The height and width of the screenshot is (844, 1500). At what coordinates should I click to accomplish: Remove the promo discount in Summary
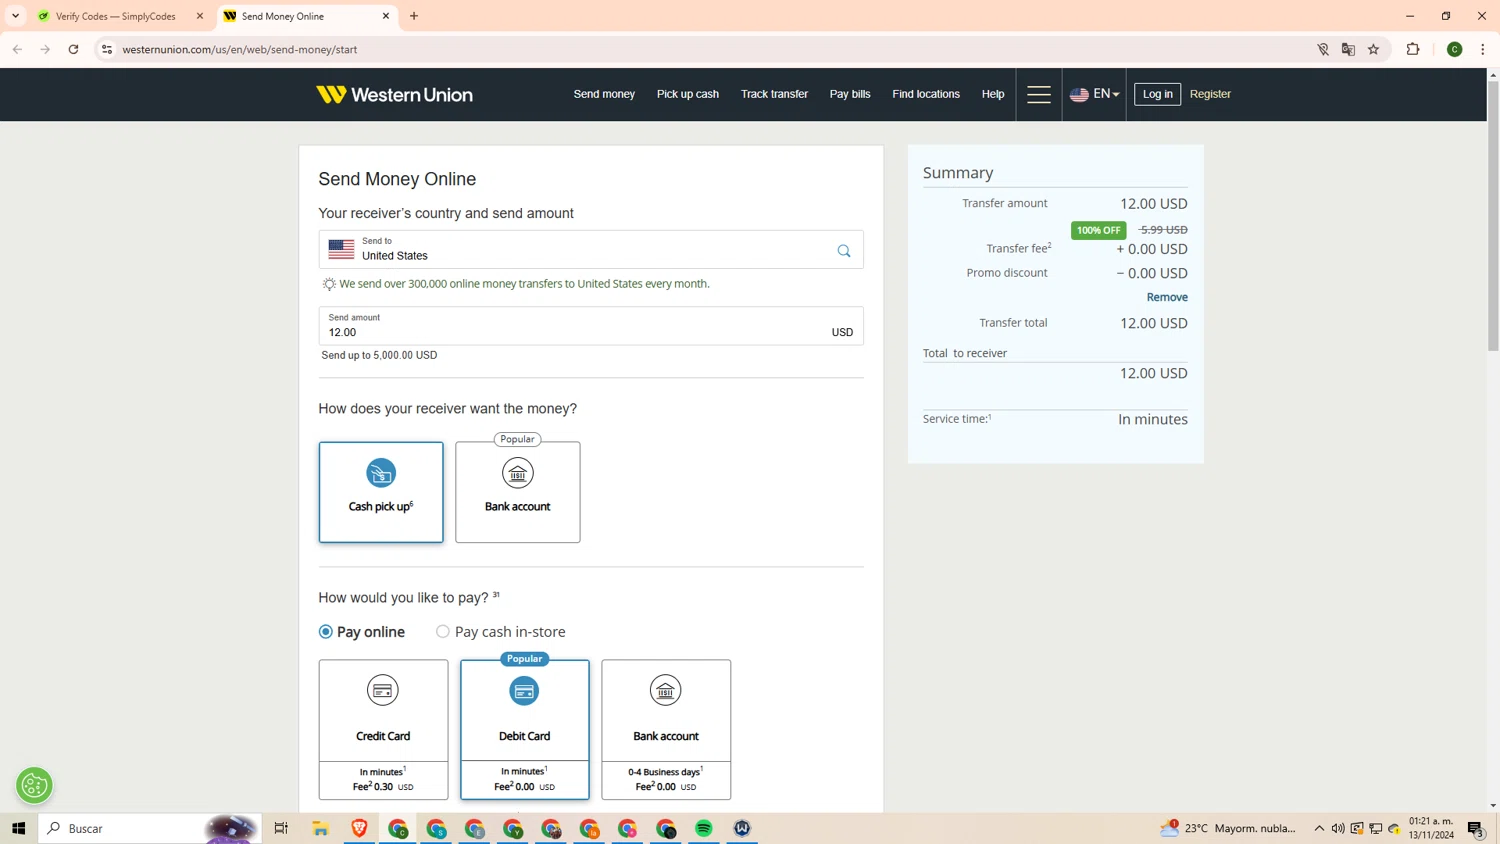coord(1167,297)
